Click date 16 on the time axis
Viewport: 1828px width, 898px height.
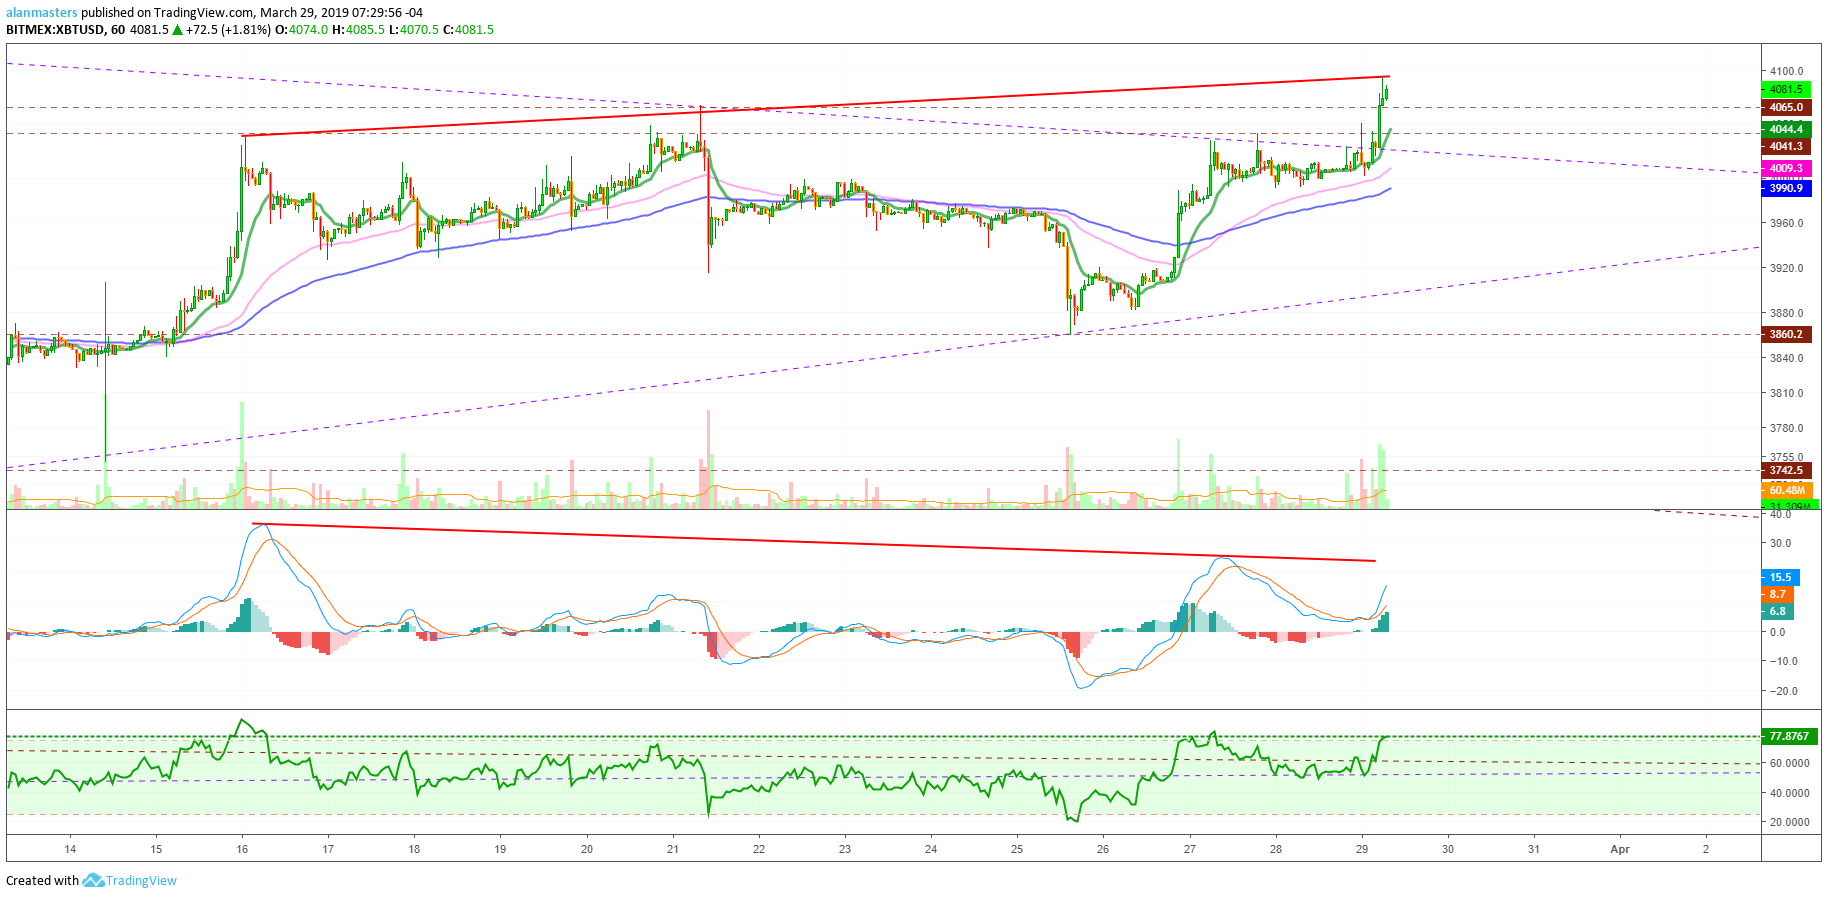[x=242, y=849]
